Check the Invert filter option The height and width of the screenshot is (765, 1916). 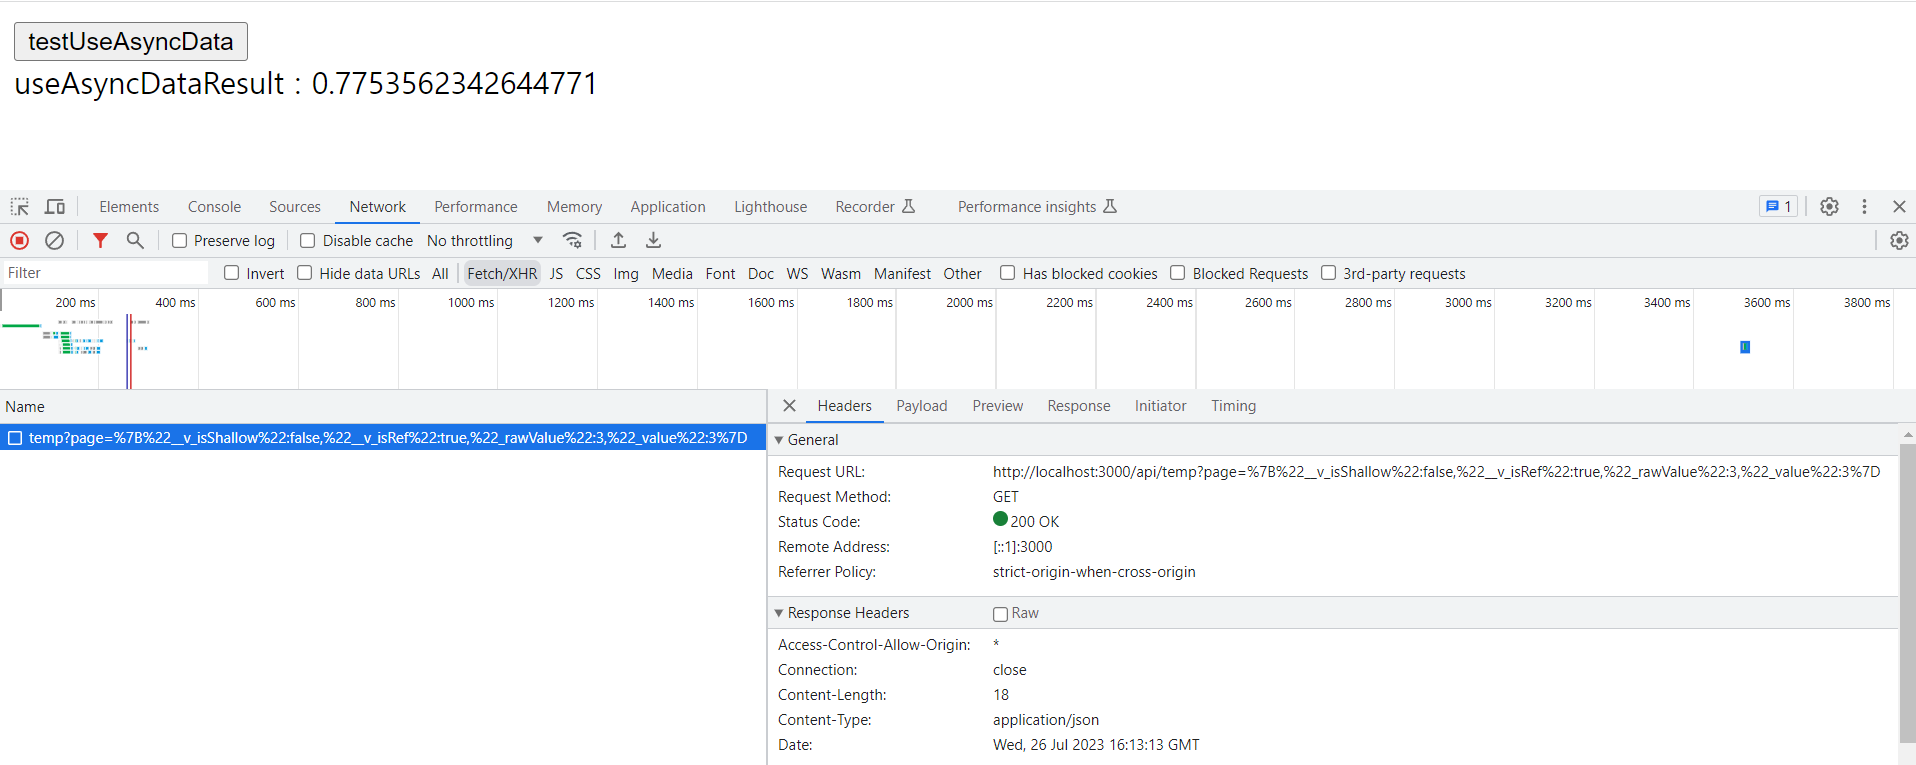pos(232,273)
